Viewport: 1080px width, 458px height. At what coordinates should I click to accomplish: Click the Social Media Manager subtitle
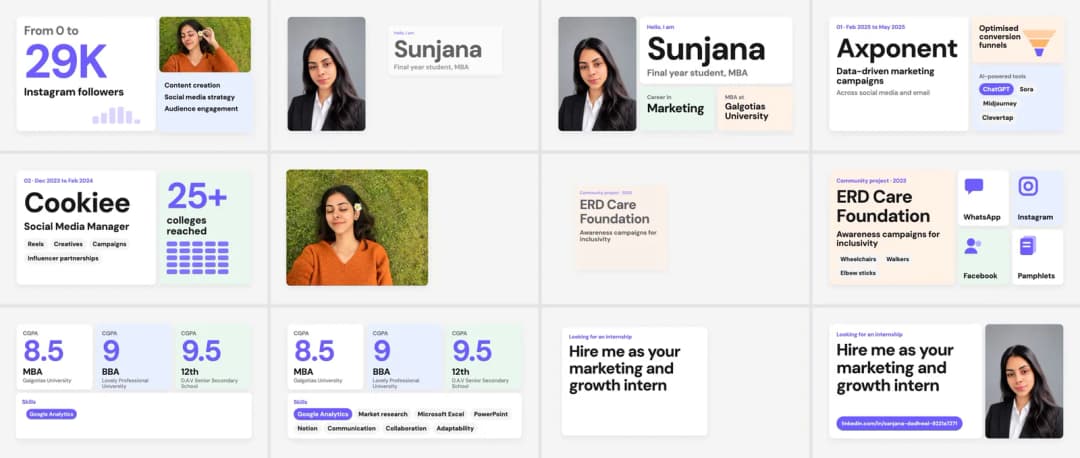[76, 227]
